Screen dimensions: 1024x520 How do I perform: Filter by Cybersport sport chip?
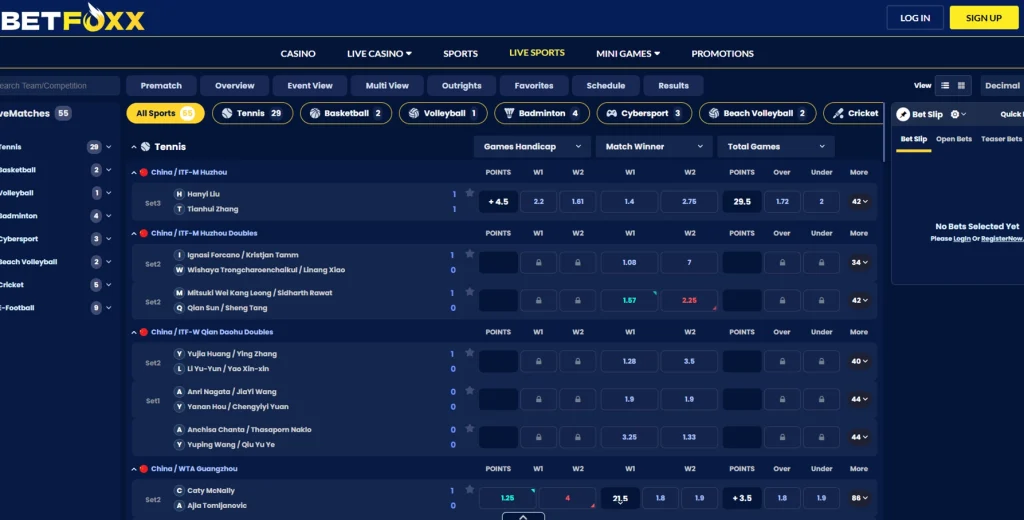coord(644,113)
